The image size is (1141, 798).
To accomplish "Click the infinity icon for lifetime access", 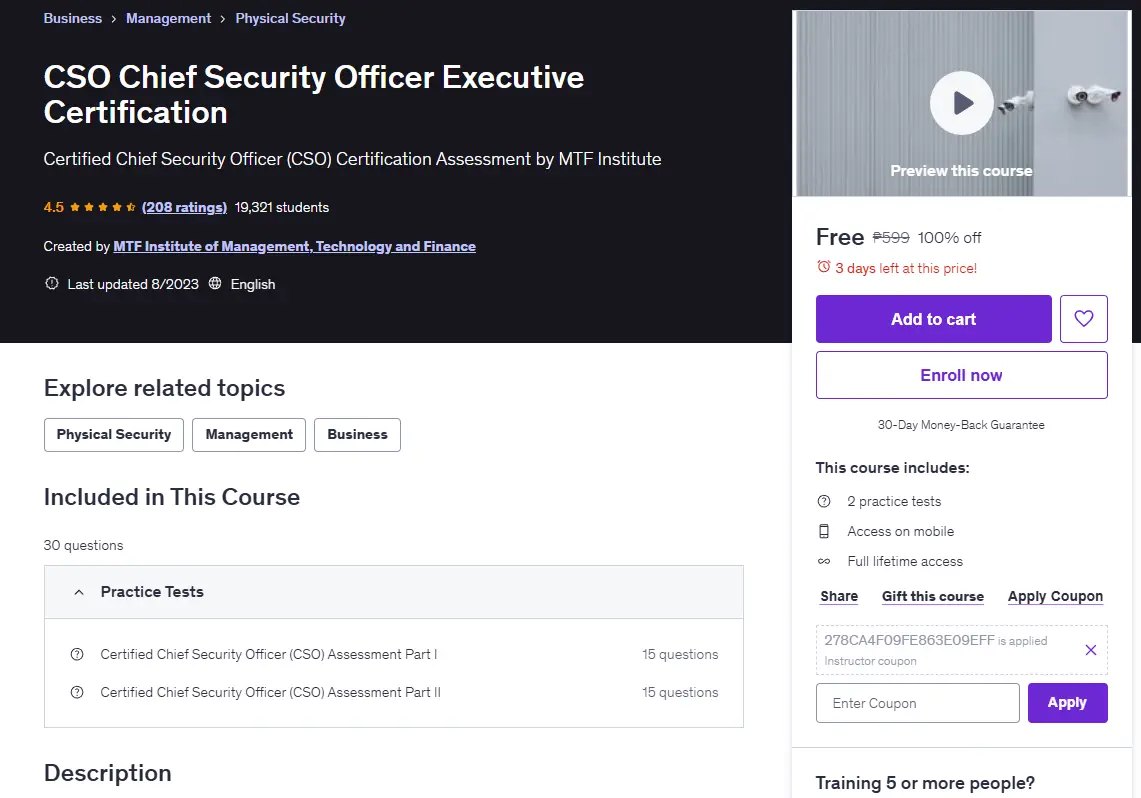I will pyautogui.click(x=824, y=561).
